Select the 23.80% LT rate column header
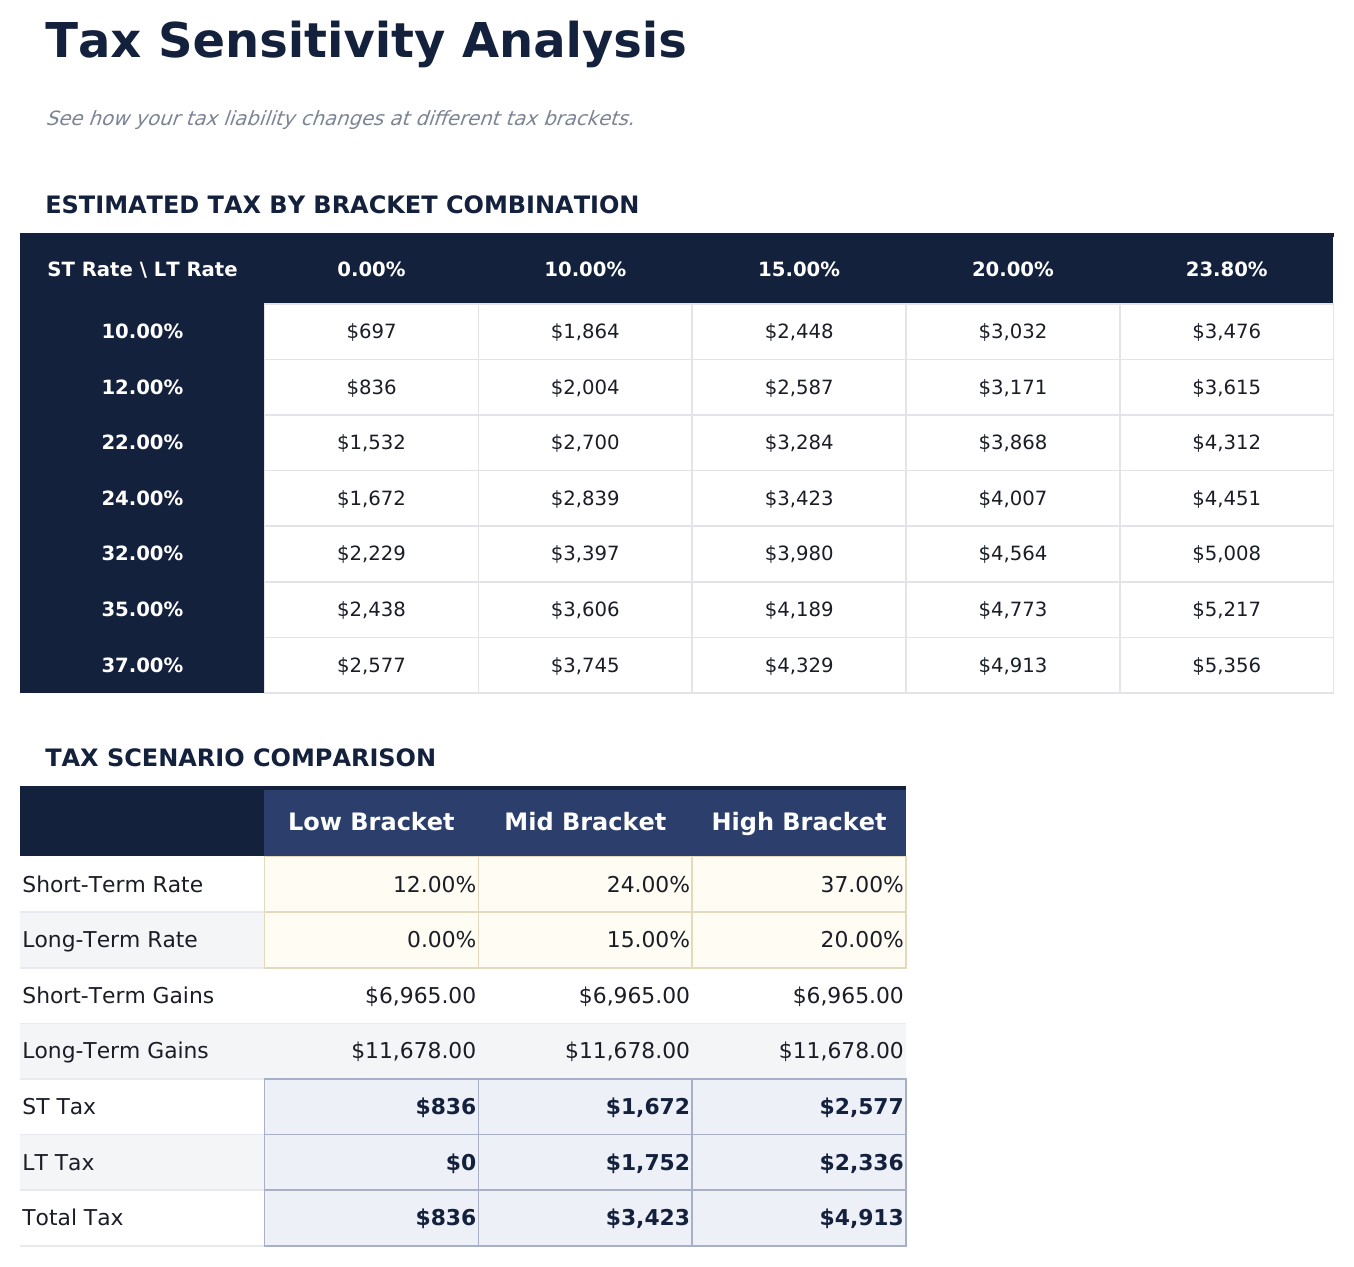This screenshot has width=1354, height=1267. [1226, 269]
